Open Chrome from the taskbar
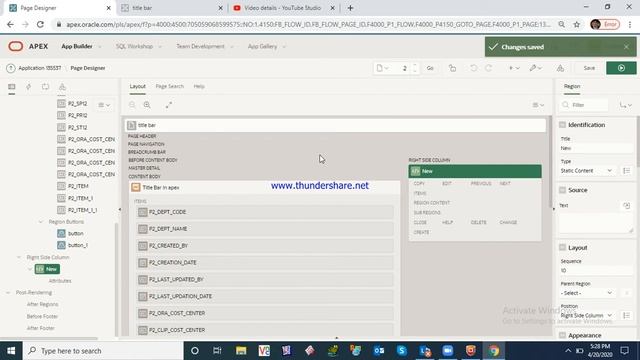 click(493, 351)
